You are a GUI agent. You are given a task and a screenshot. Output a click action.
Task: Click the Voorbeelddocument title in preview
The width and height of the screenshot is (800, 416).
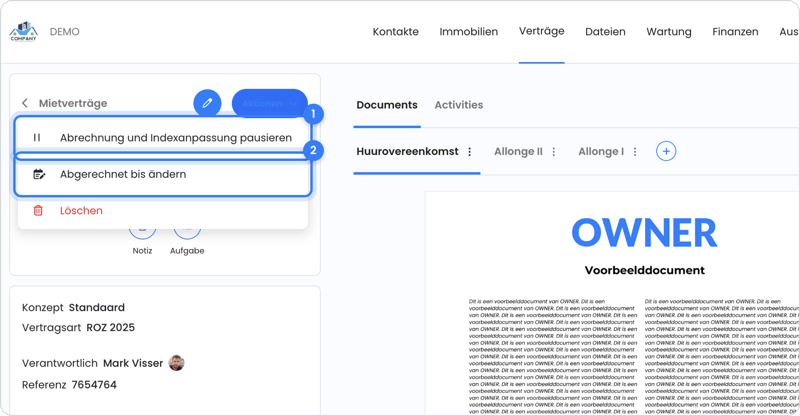coord(644,270)
